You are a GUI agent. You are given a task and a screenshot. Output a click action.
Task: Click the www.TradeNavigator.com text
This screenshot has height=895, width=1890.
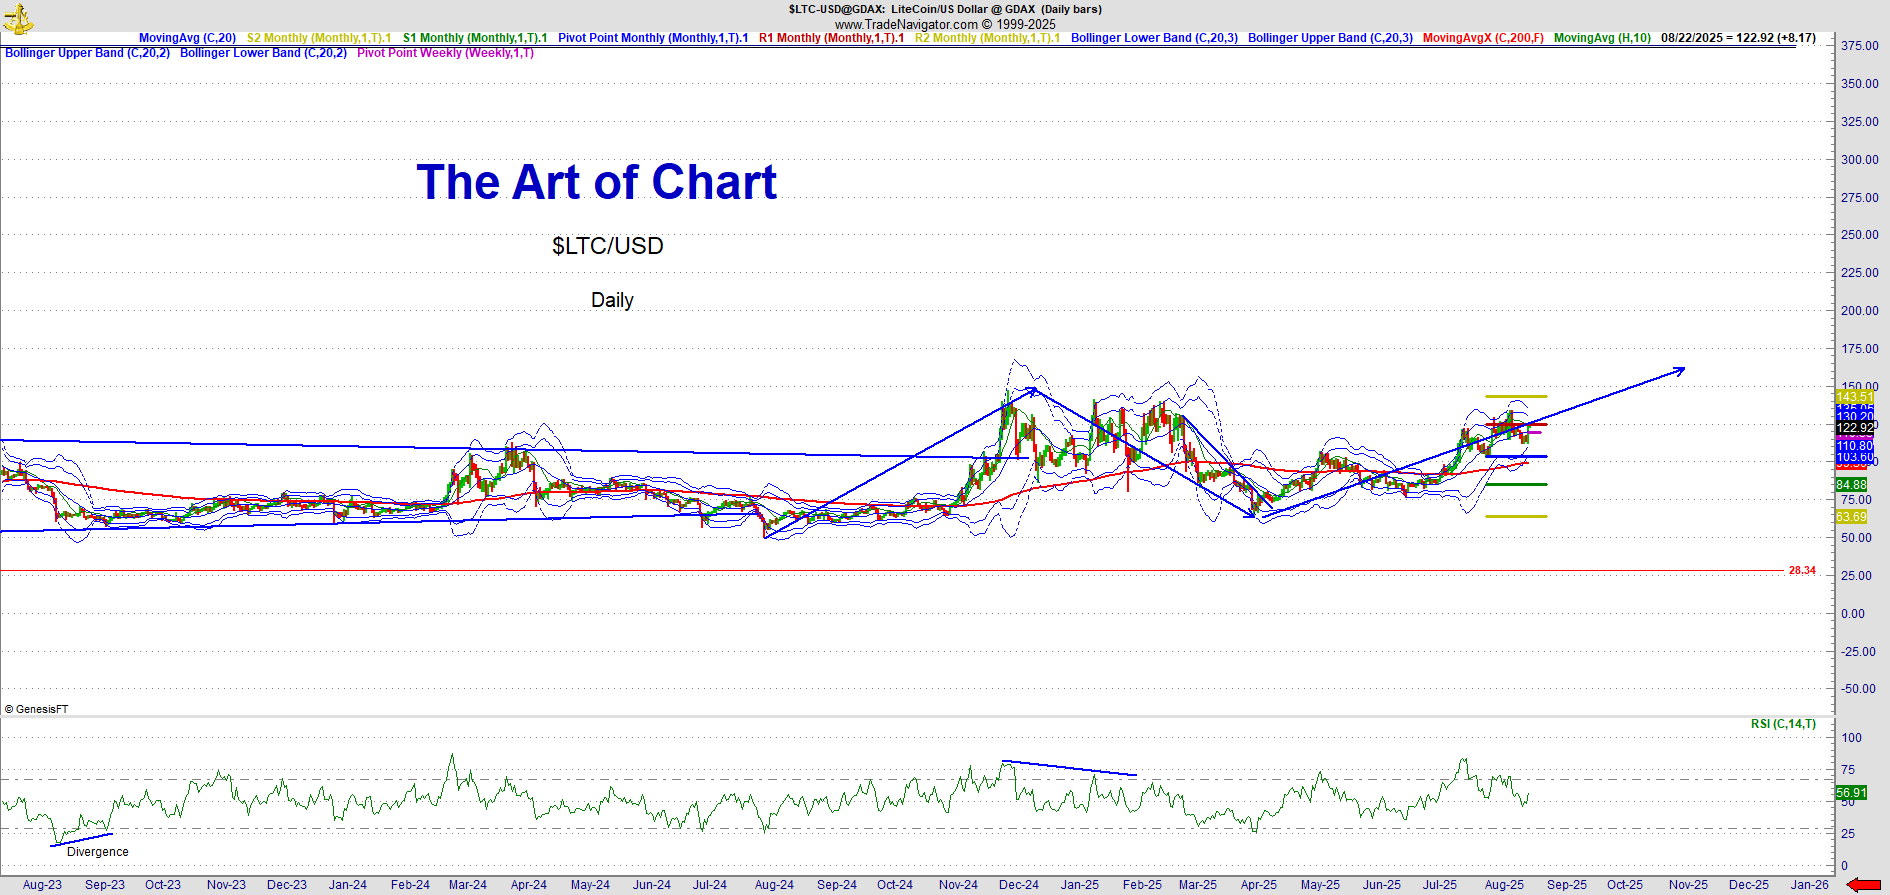tap(945, 24)
